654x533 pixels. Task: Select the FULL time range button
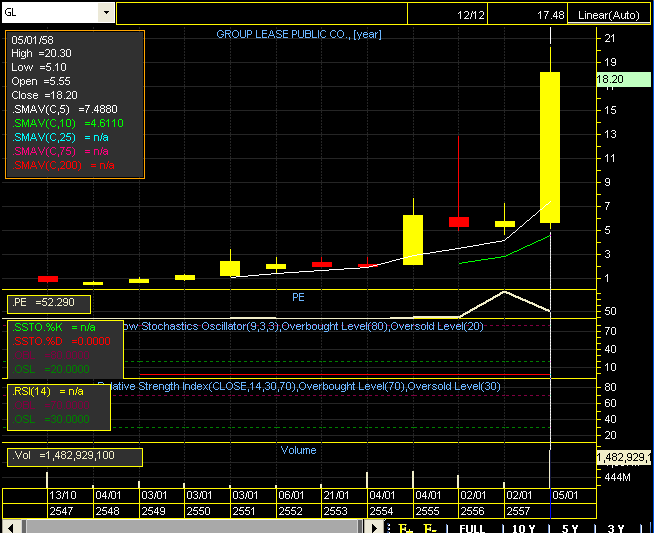click(x=472, y=527)
